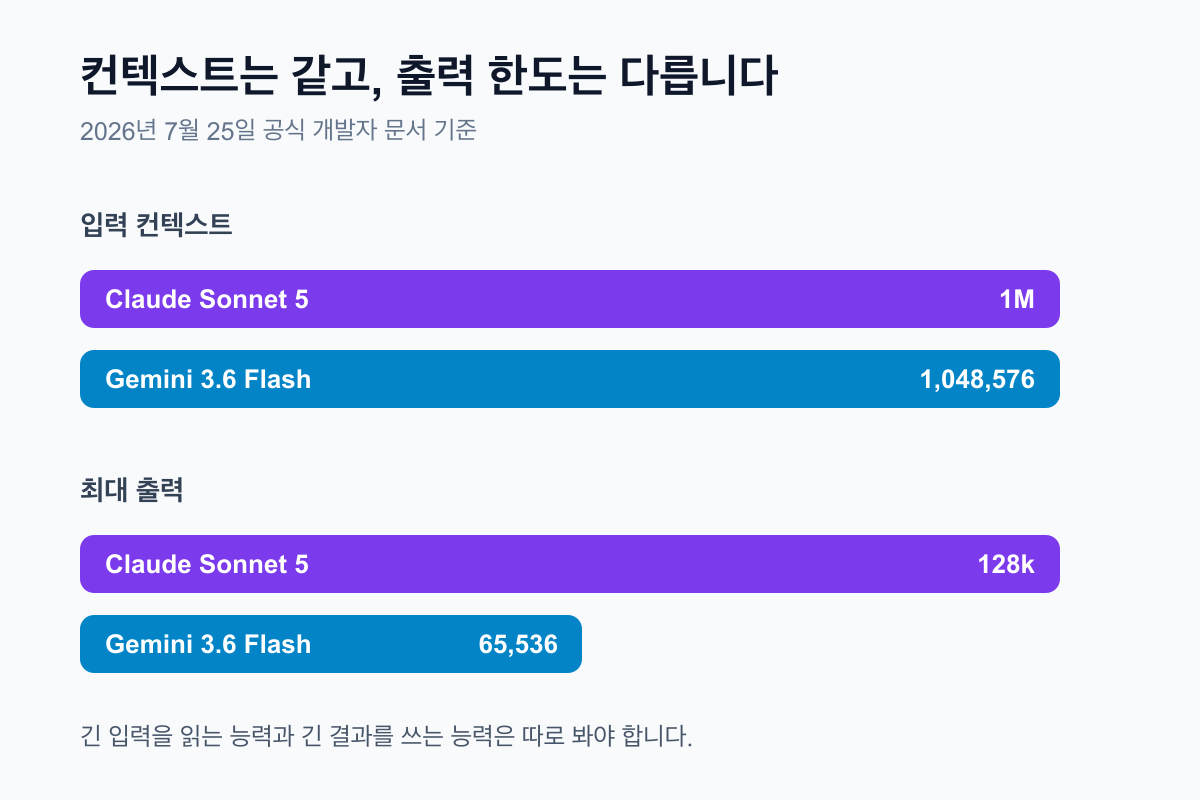Select "Claude Sonnet 5" label under 입력 컨텍스트

point(207,299)
